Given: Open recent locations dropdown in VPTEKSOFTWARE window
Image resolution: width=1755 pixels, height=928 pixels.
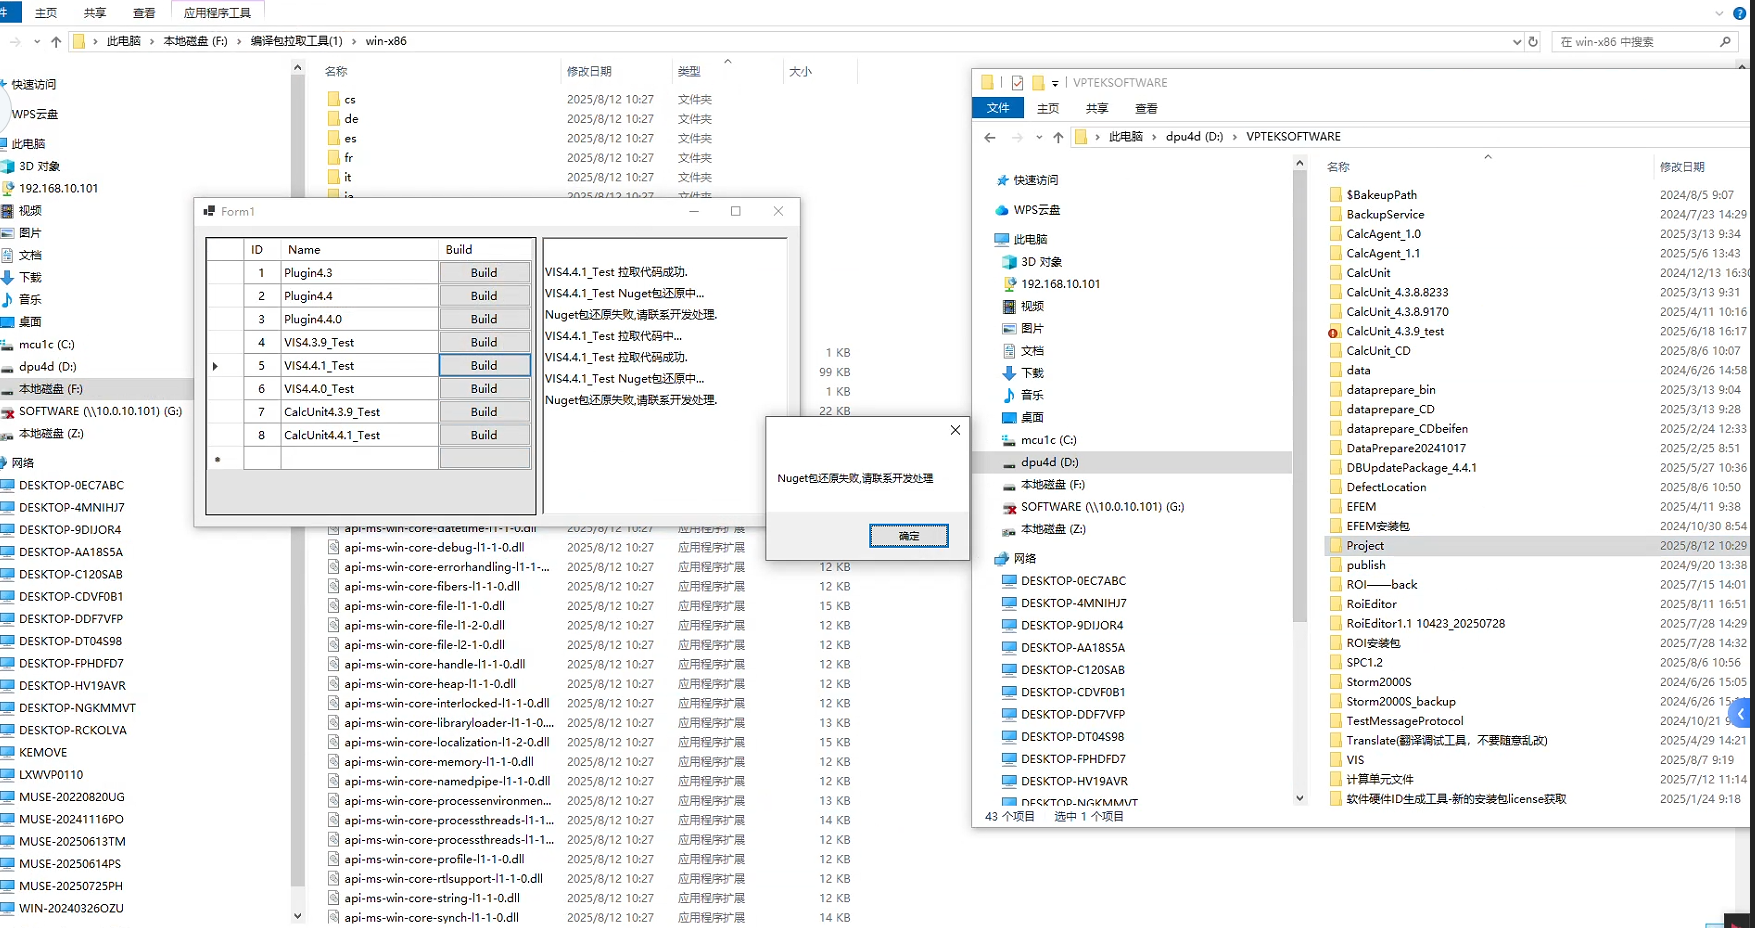Looking at the screenshot, I should (x=1039, y=138).
